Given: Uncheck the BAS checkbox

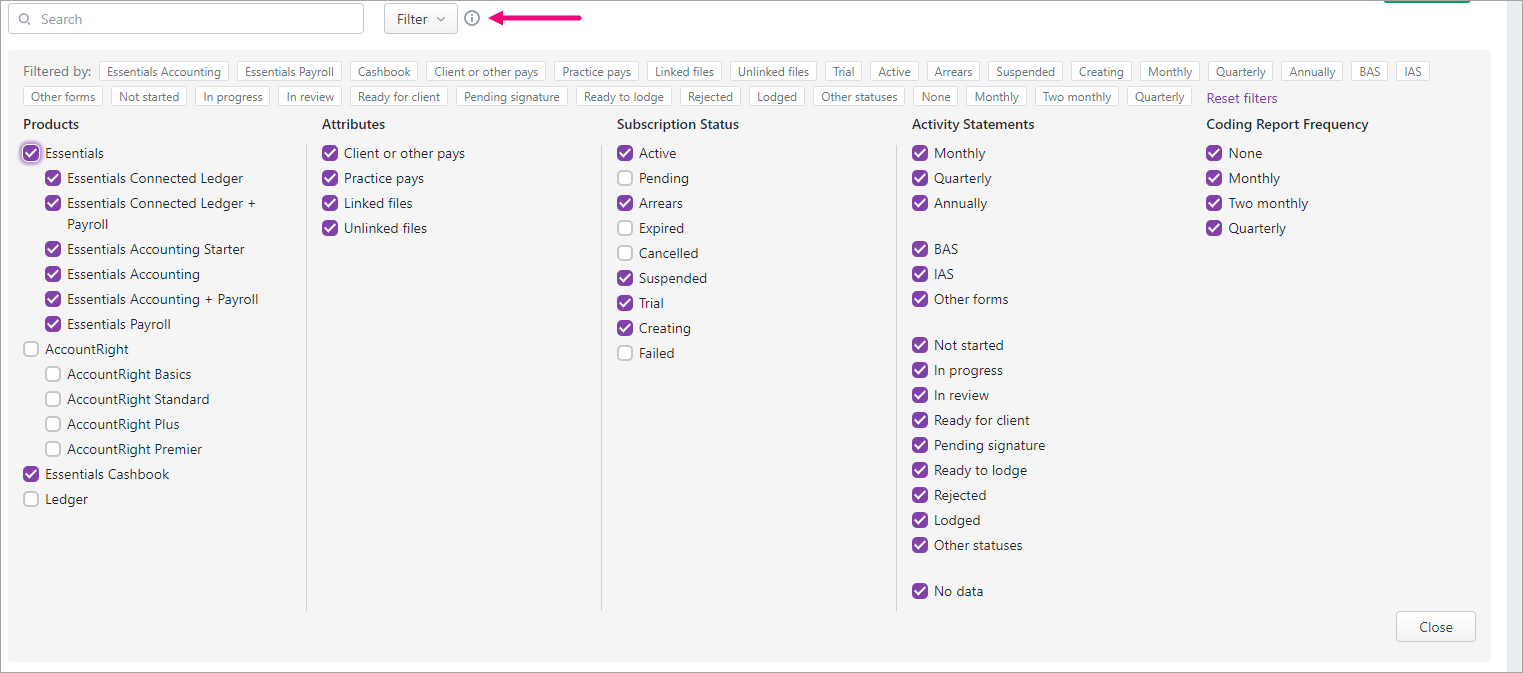Looking at the screenshot, I should tap(920, 249).
